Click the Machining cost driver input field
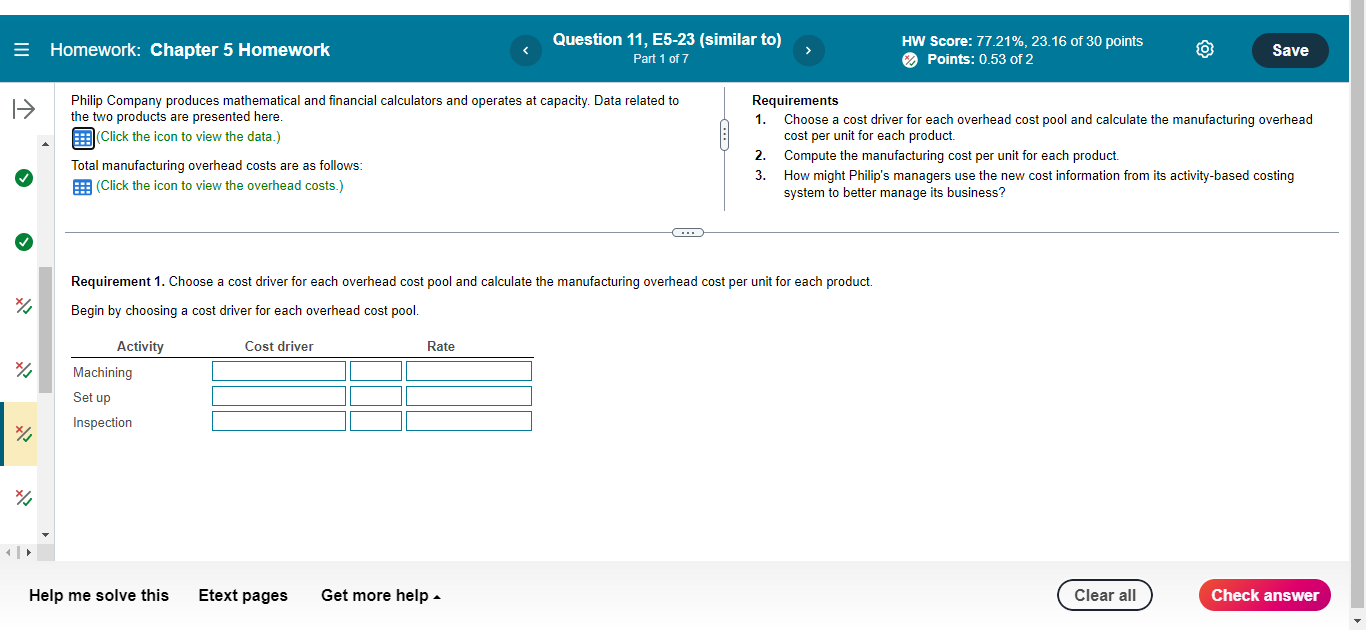The image size is (1366, 630). pyautogui.click(x=278, y=370)
